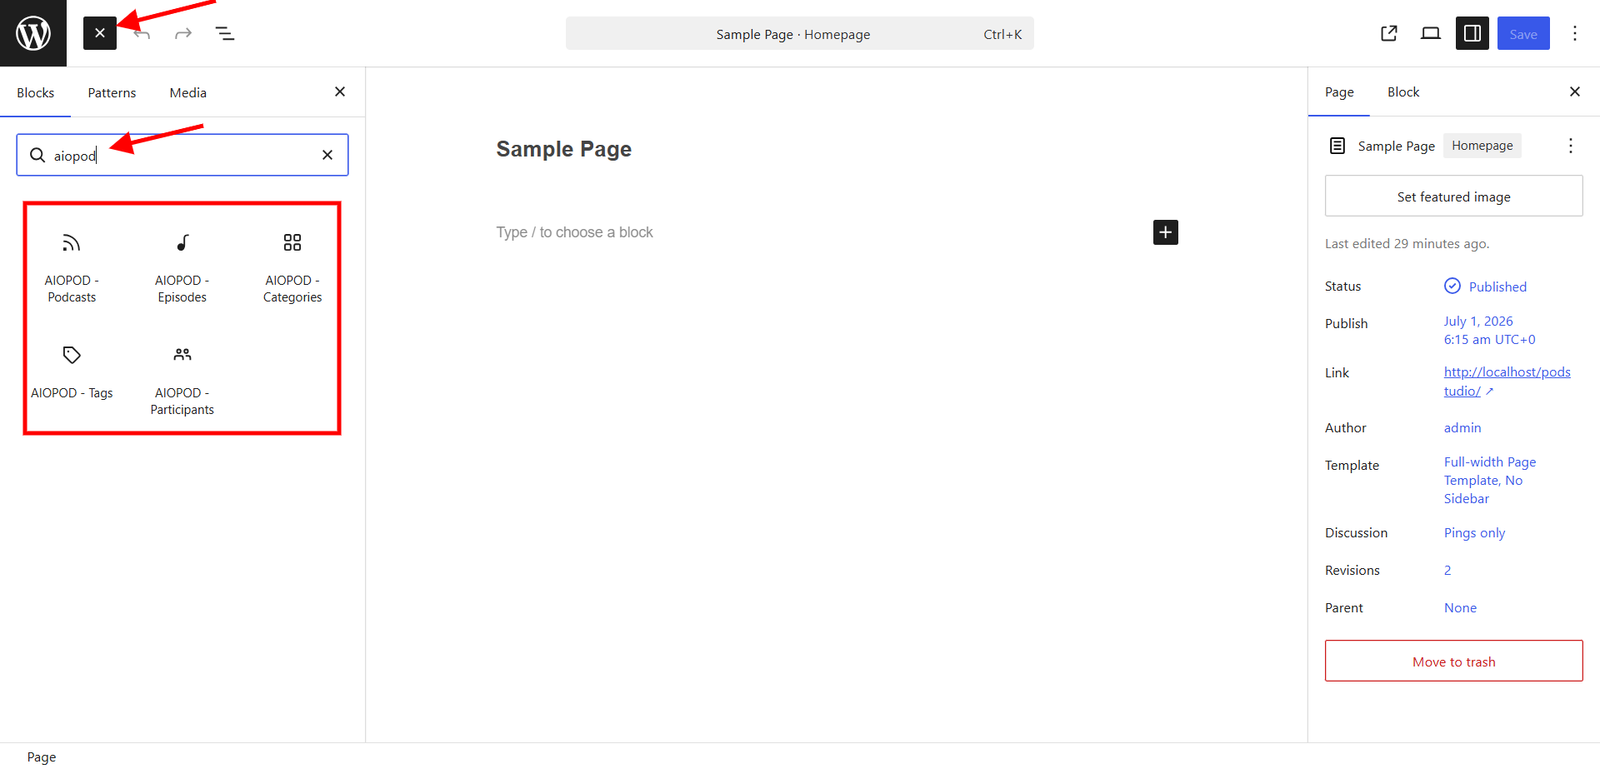Save the page

point(1523,34)
